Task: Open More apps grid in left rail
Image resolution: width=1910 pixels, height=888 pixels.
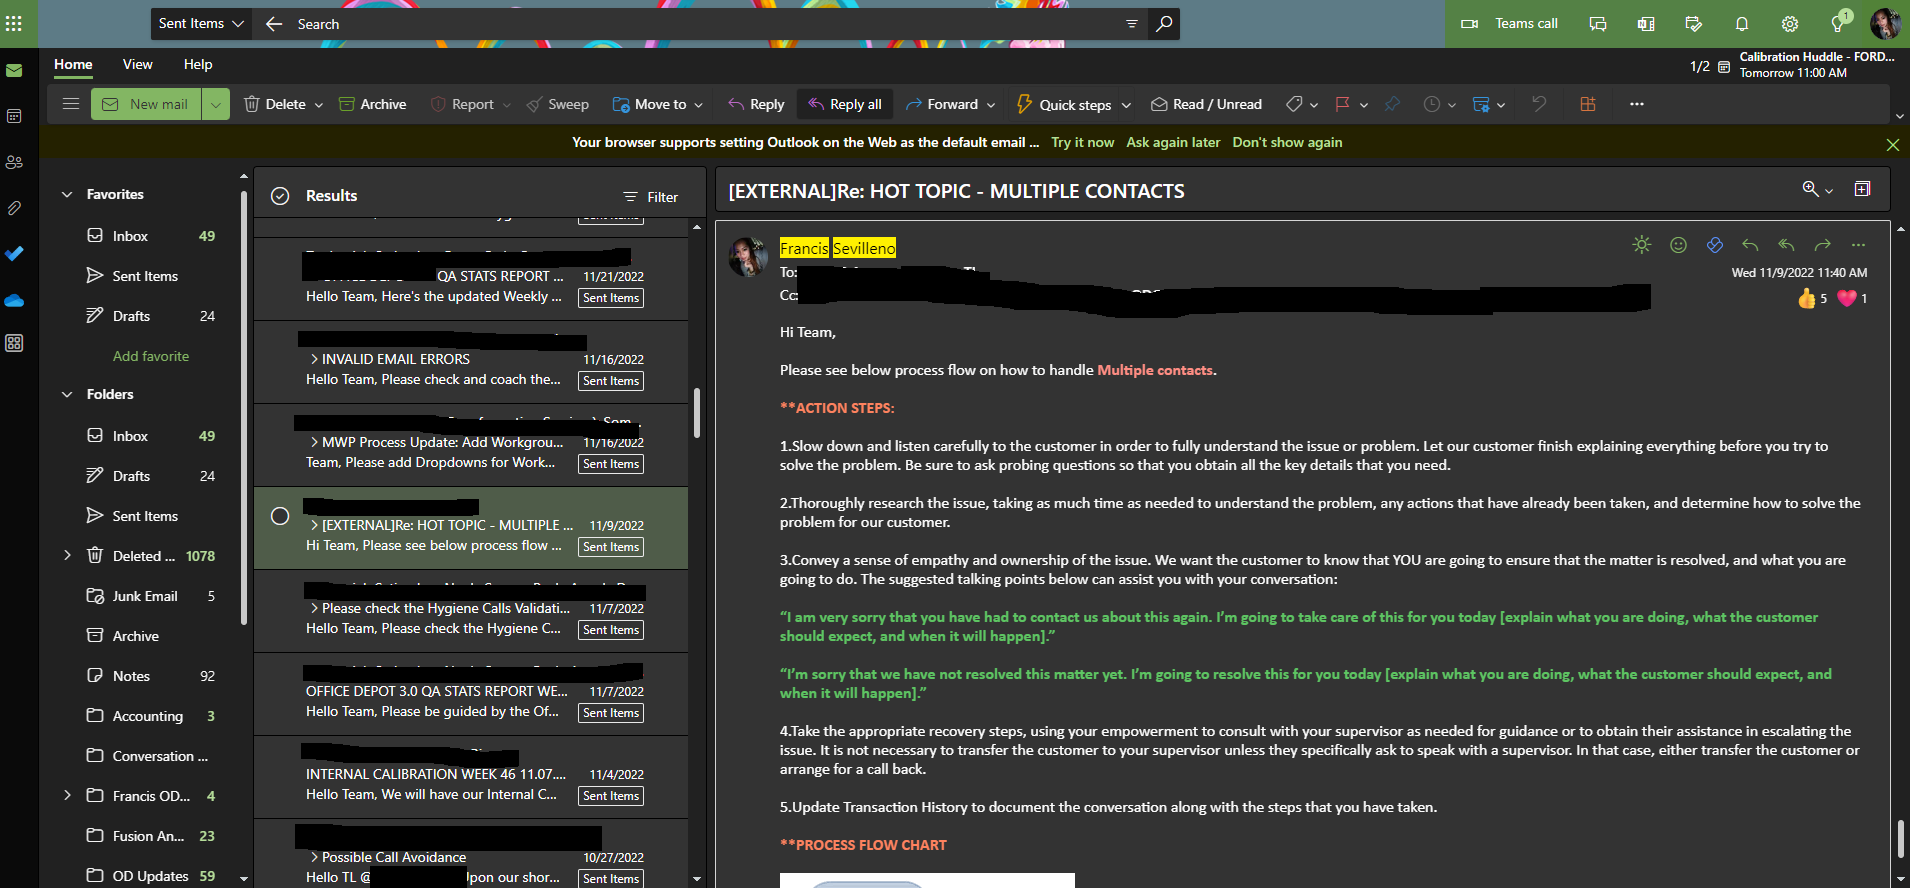Action: click(14, 343)
